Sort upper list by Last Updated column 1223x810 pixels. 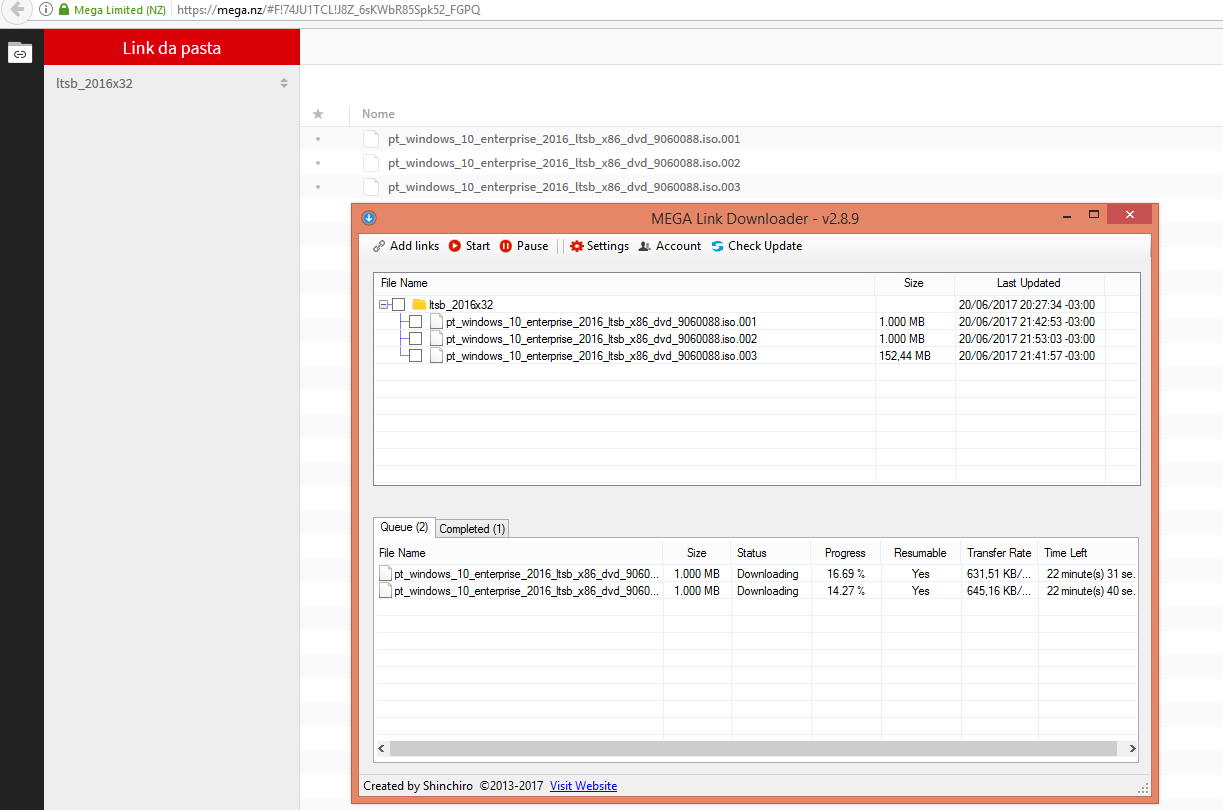[1029, 283]
